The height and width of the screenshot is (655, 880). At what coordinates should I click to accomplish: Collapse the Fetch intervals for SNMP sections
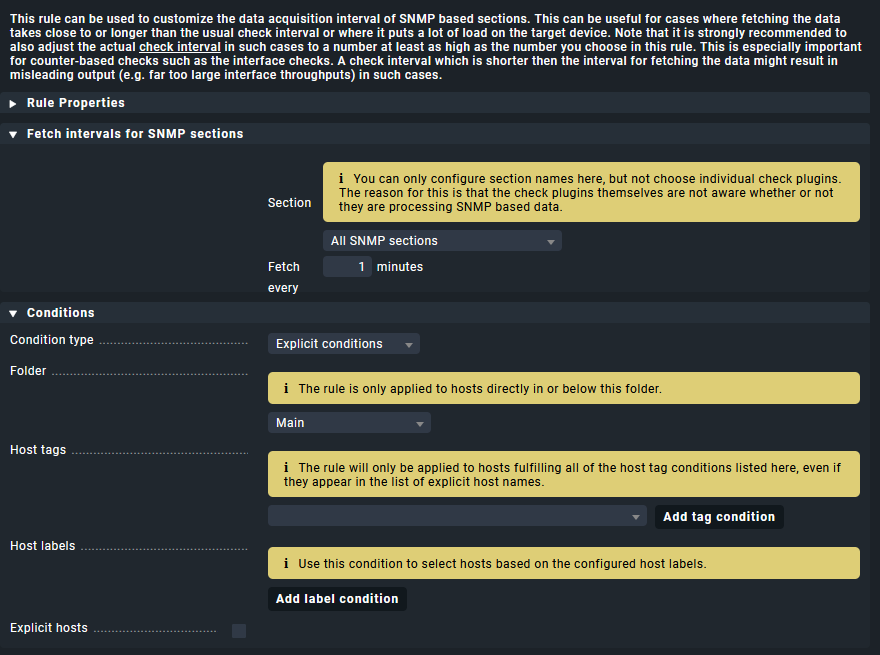(x=13, y=135)
